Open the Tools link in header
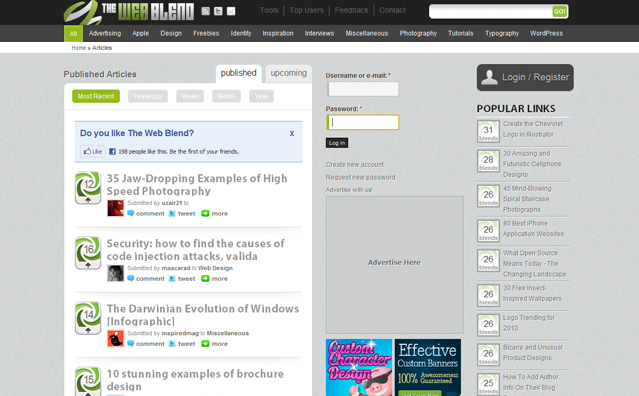The image size is (639, 396). [269, 10]
